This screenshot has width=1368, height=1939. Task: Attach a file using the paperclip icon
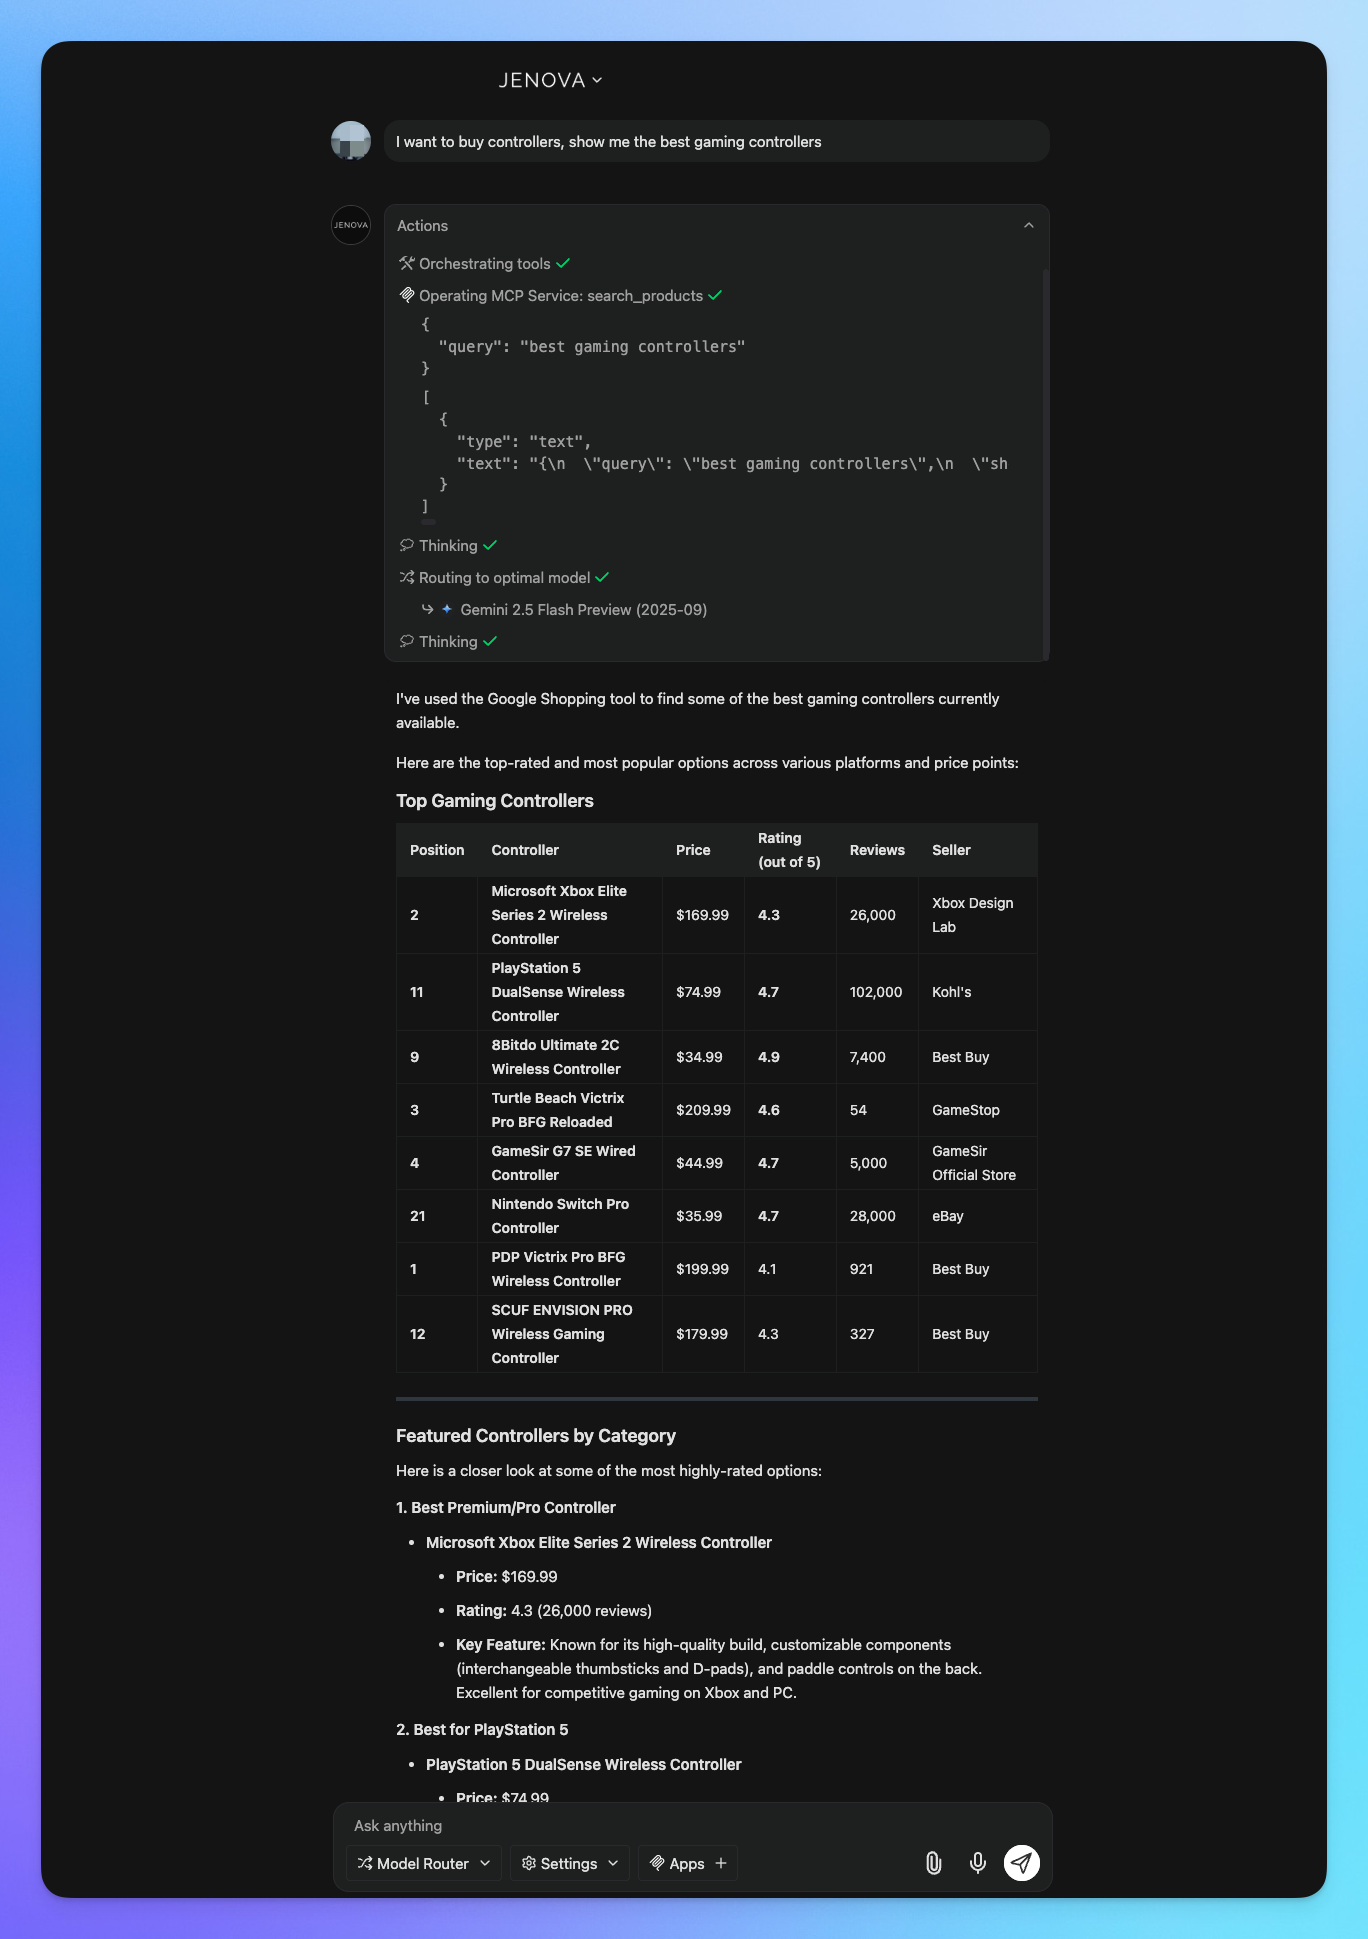pos(932,1862)
